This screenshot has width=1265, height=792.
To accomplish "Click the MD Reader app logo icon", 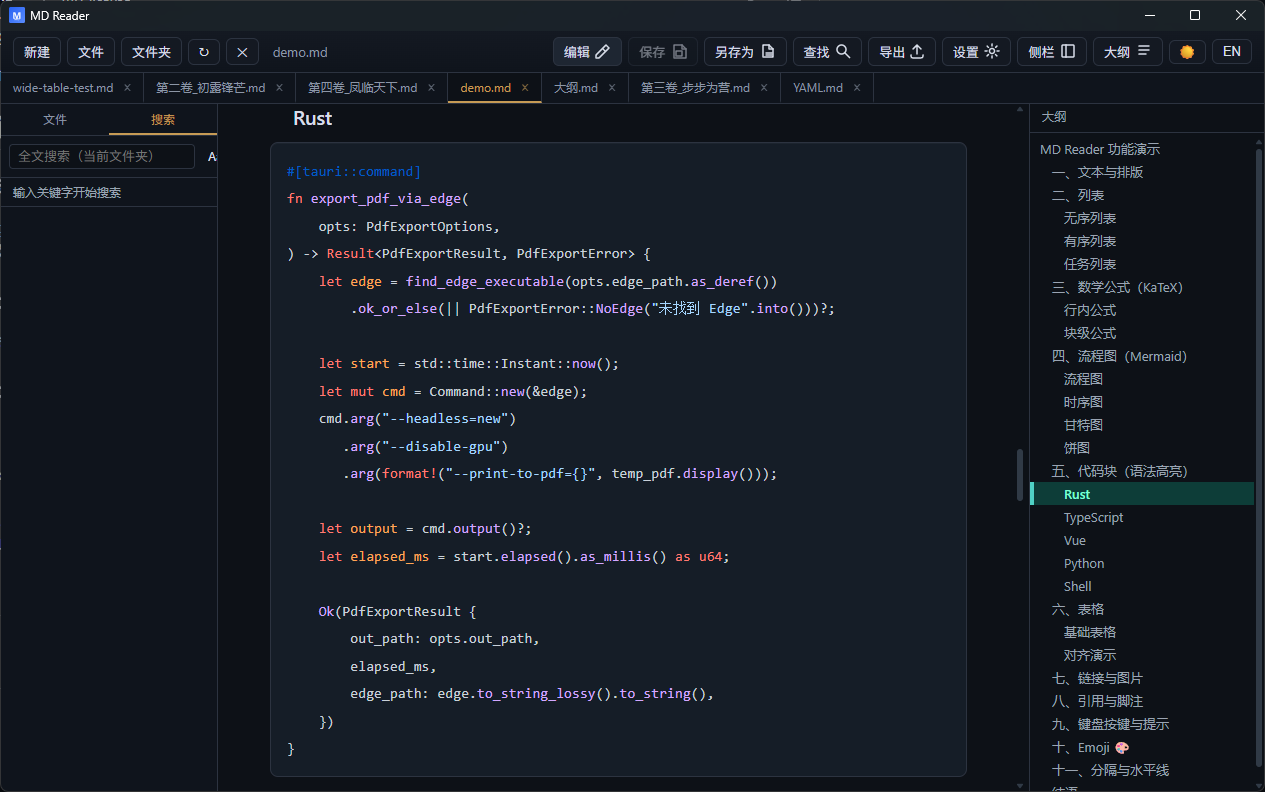I will (x=17, y=15).
